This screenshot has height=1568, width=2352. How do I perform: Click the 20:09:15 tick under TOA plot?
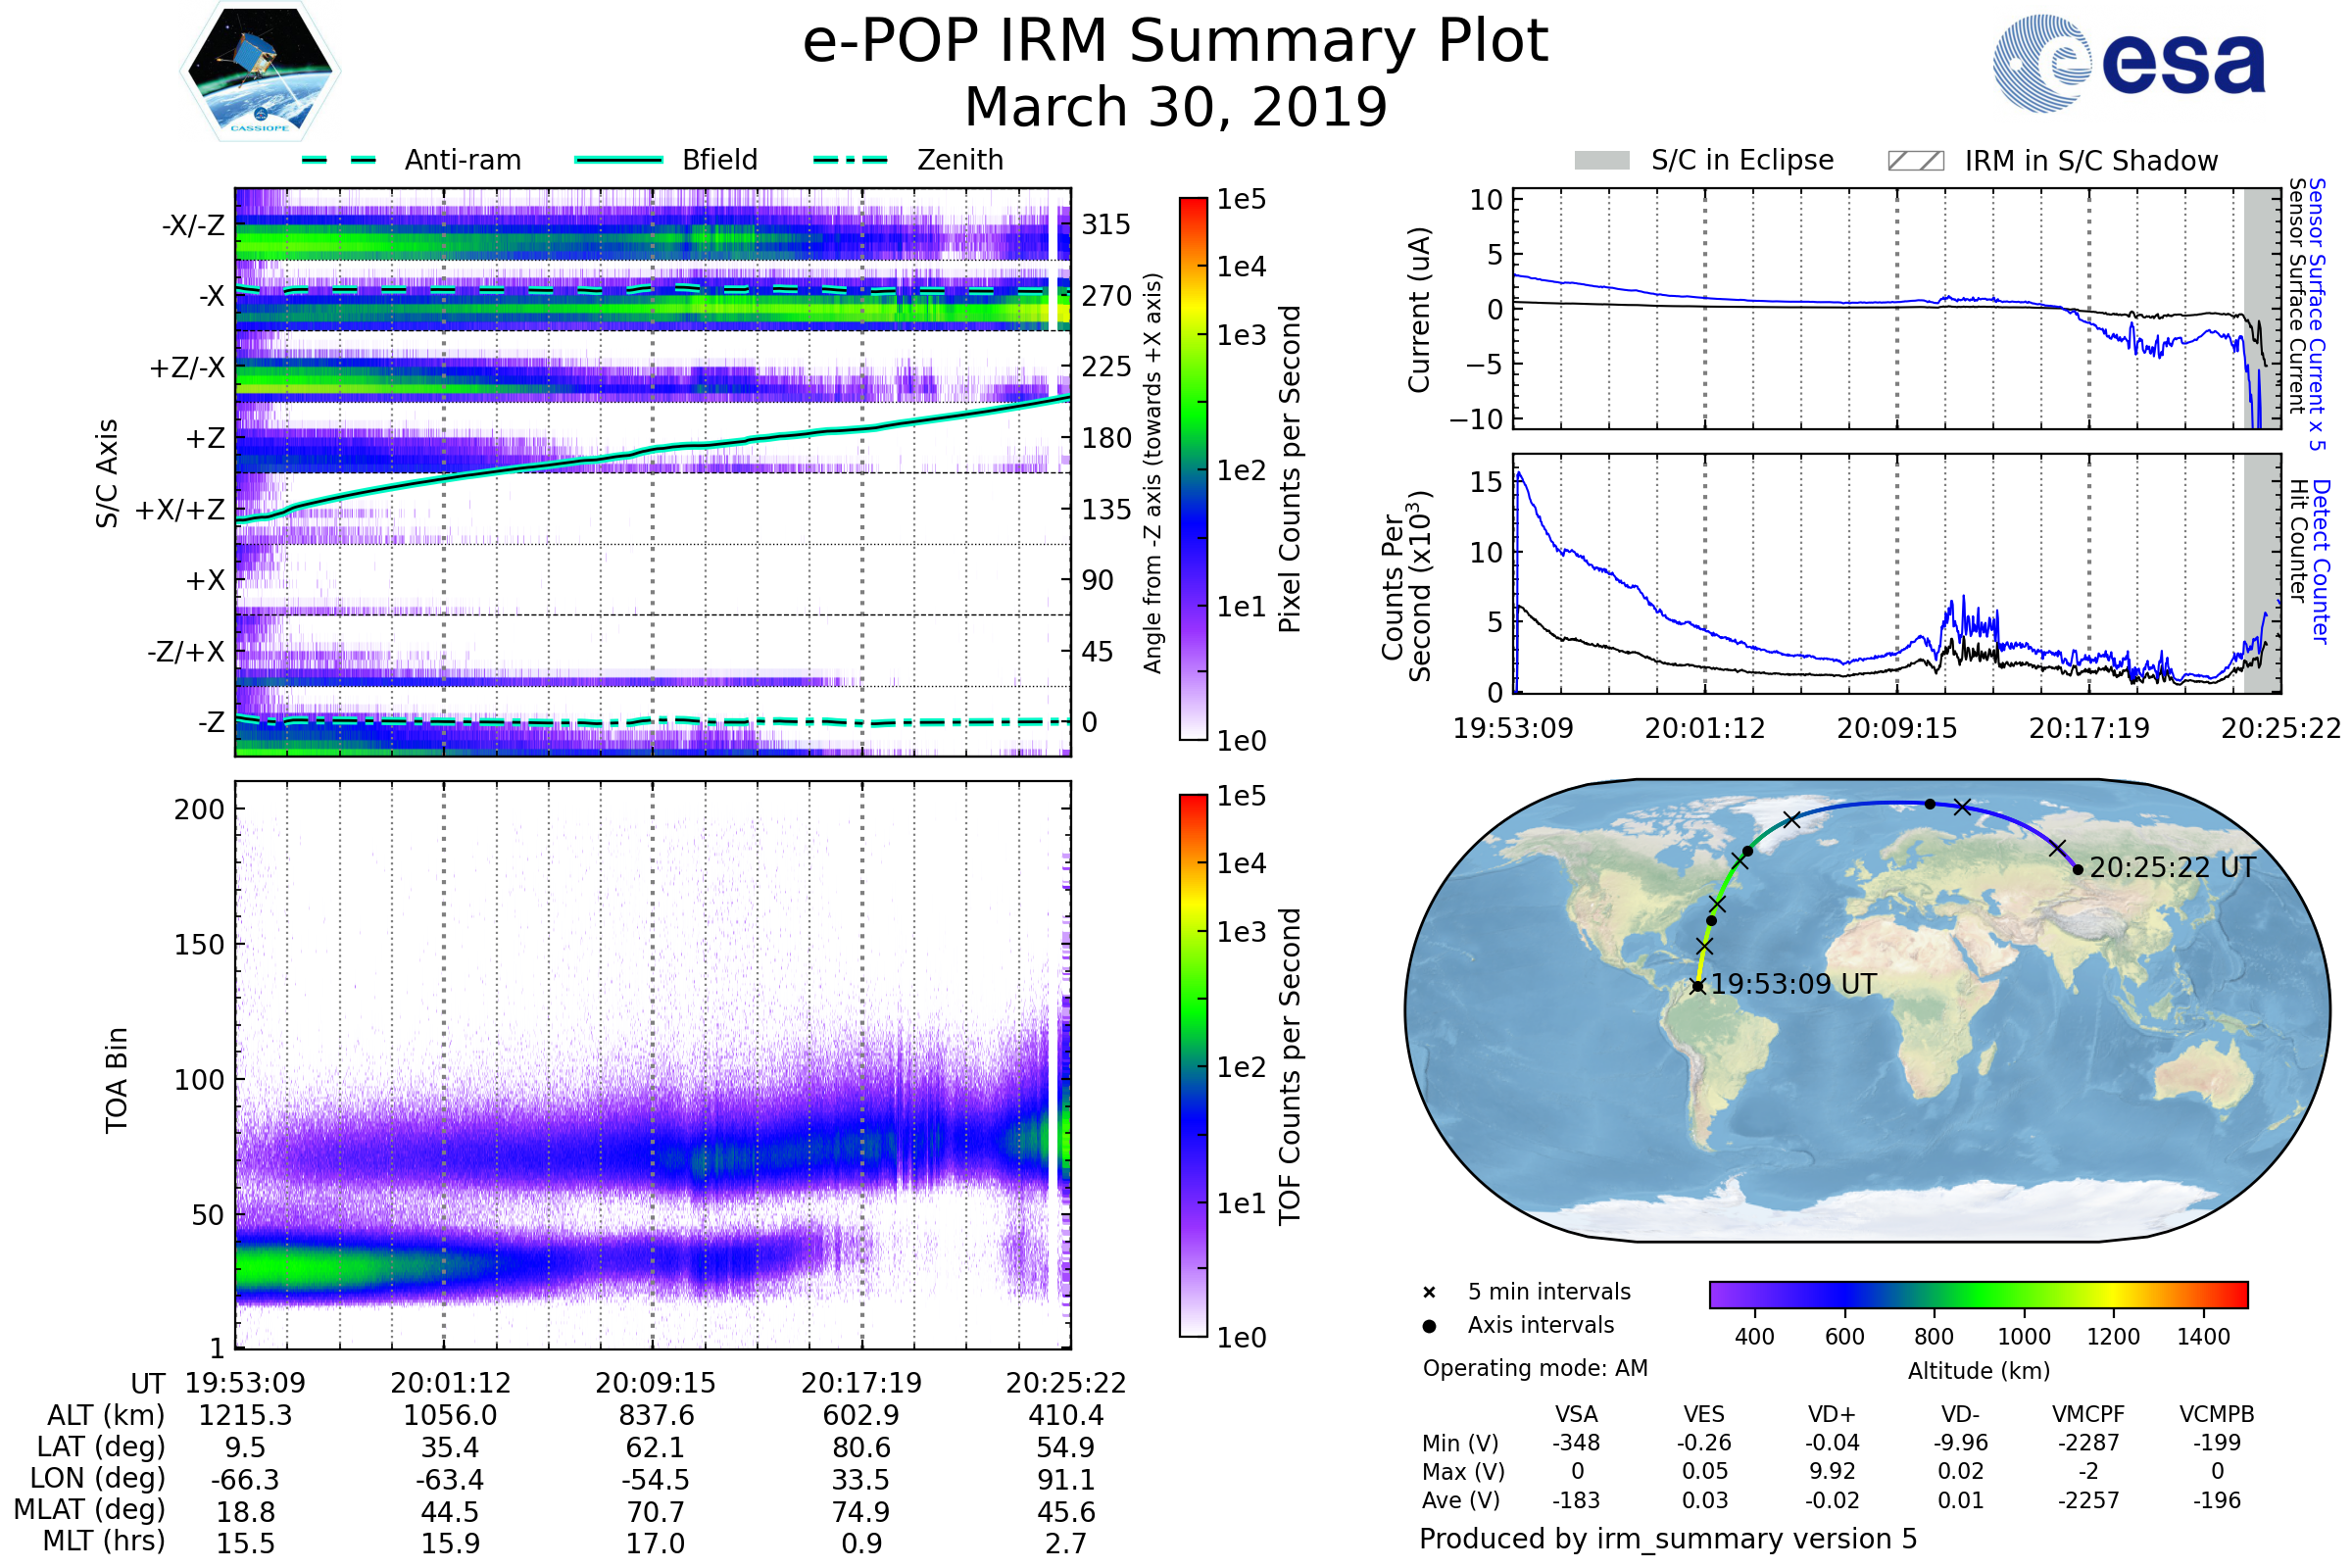coord(655,1383)
